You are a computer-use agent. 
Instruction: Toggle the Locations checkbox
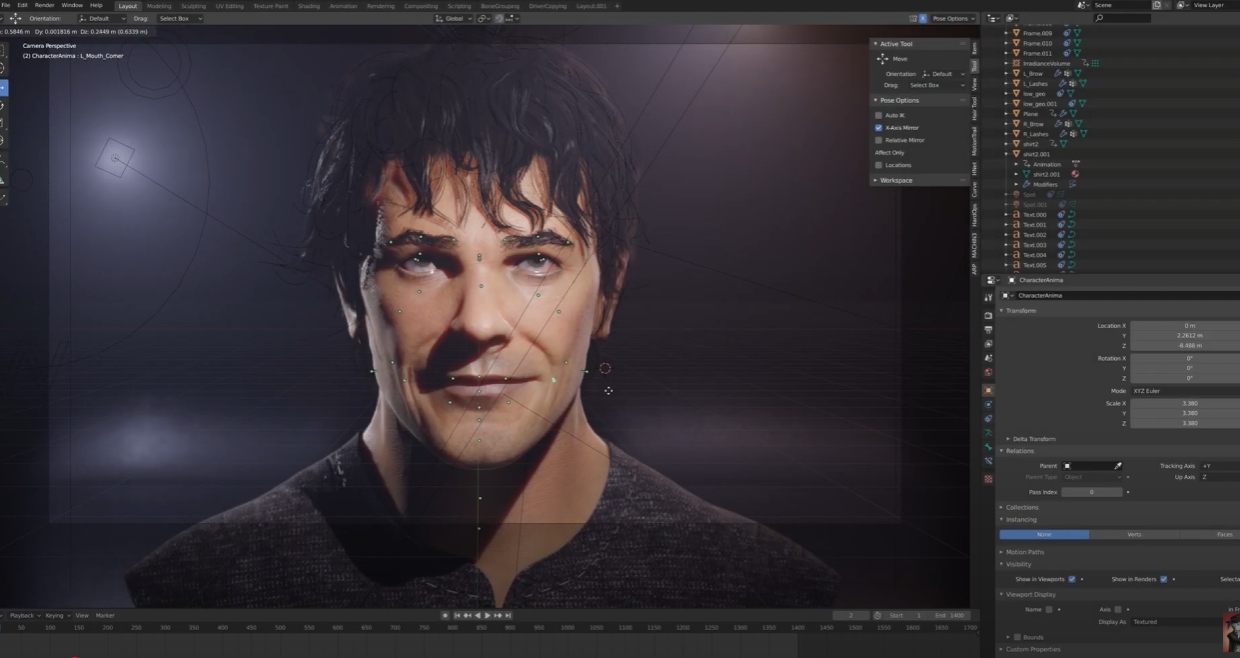coord(879,165)
